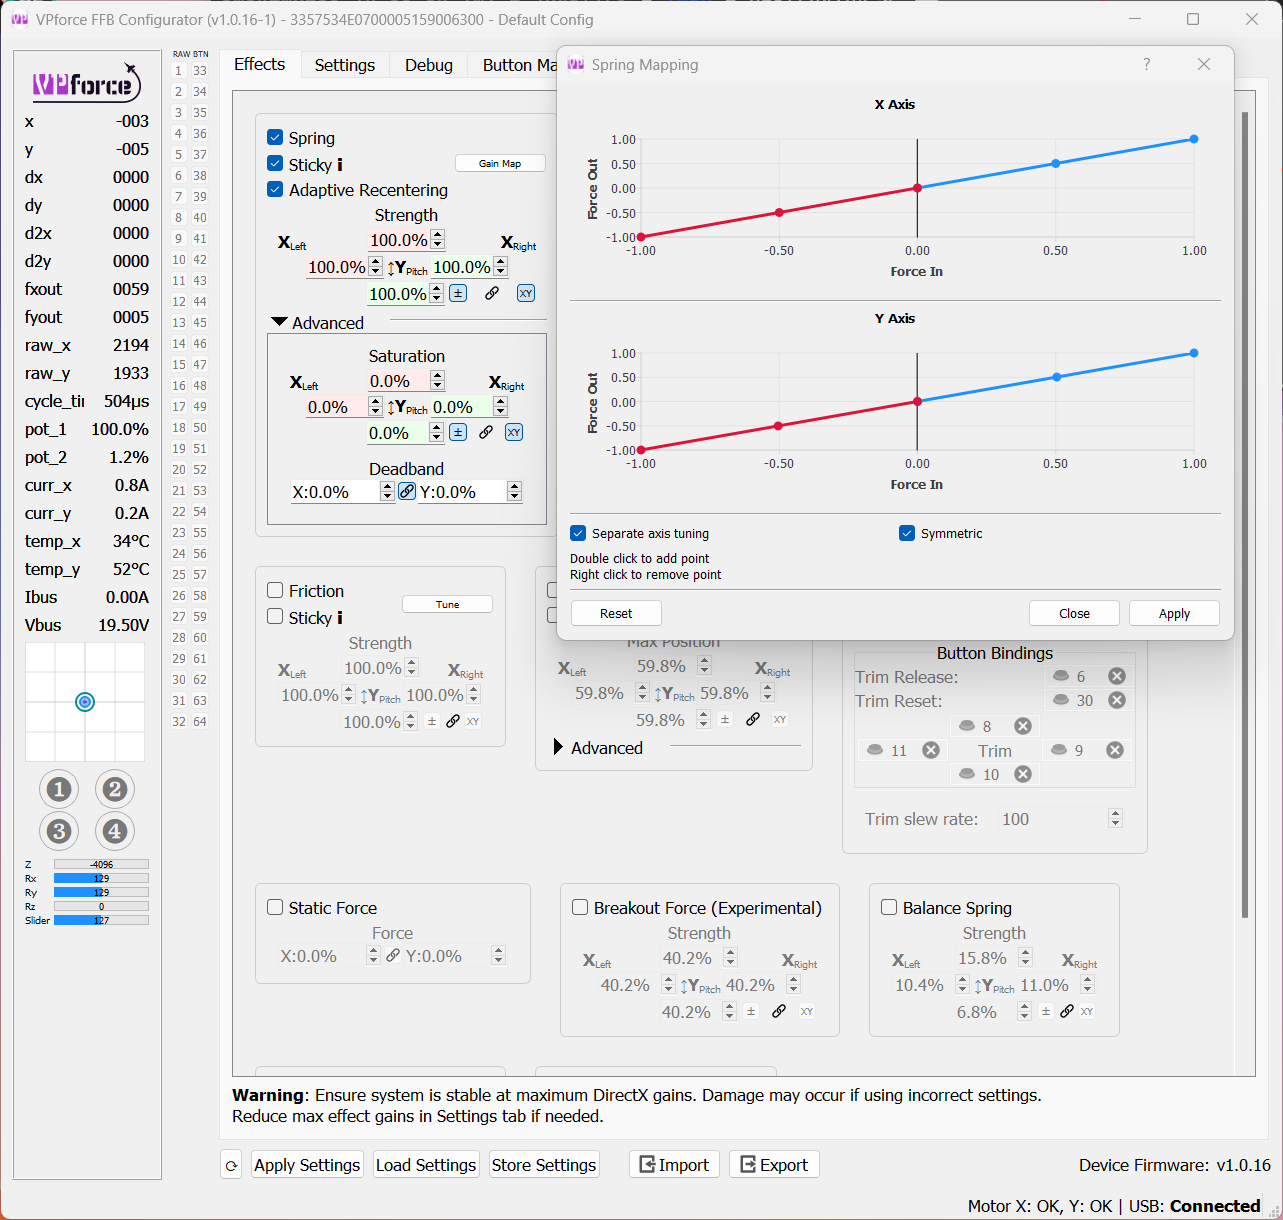Click the VPforce logo
The width and height of the screenshot is (1283, 1220).
pos(86,84)
